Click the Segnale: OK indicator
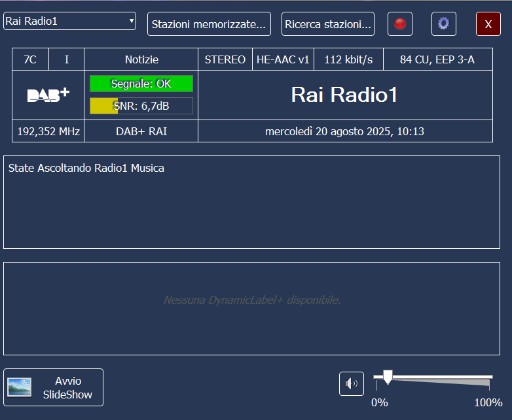512x420 pixels. [141, 84]
